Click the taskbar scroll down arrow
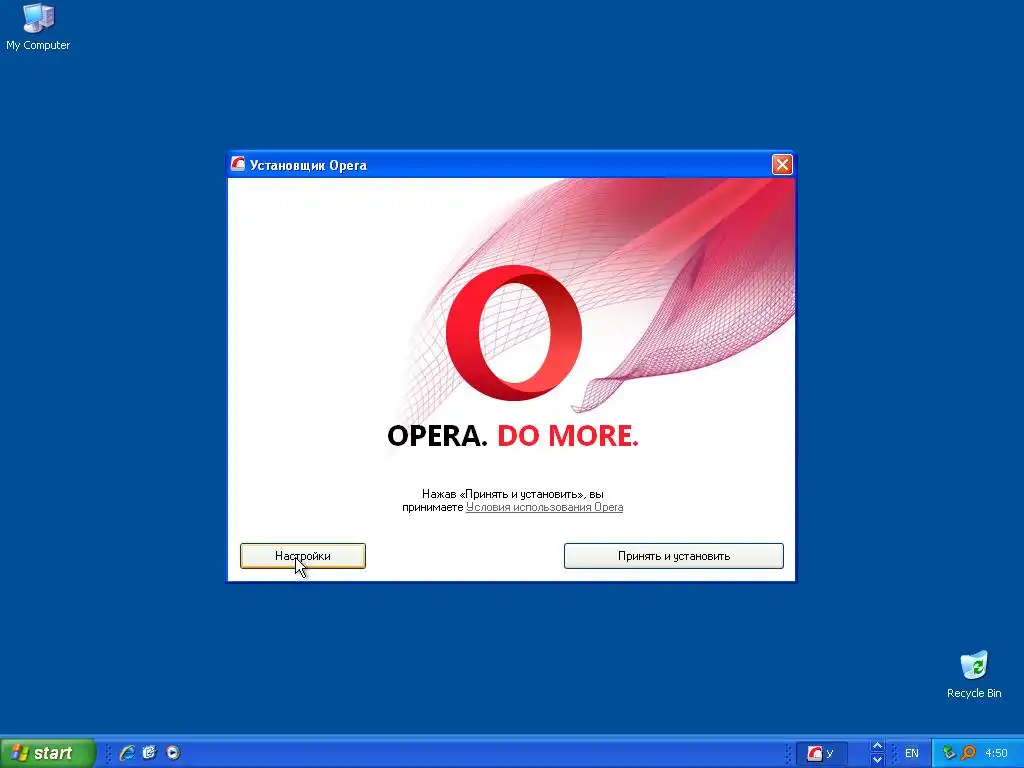1024x768 pixels. tap(877, 760)
